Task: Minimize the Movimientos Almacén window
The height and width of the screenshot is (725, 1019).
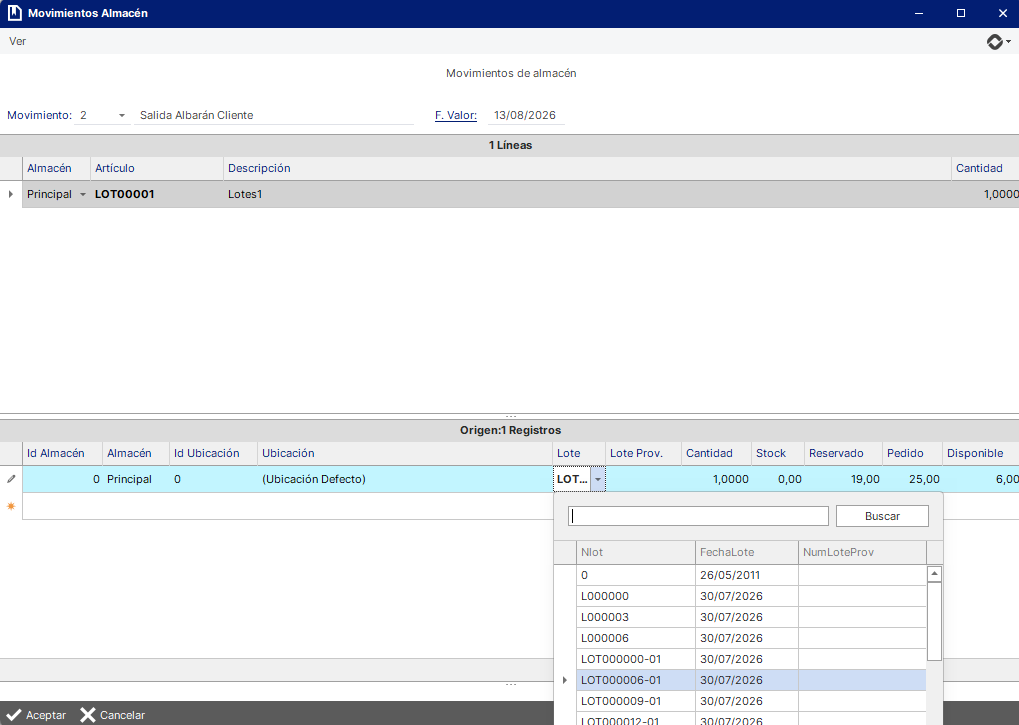Action: point(919,13)
